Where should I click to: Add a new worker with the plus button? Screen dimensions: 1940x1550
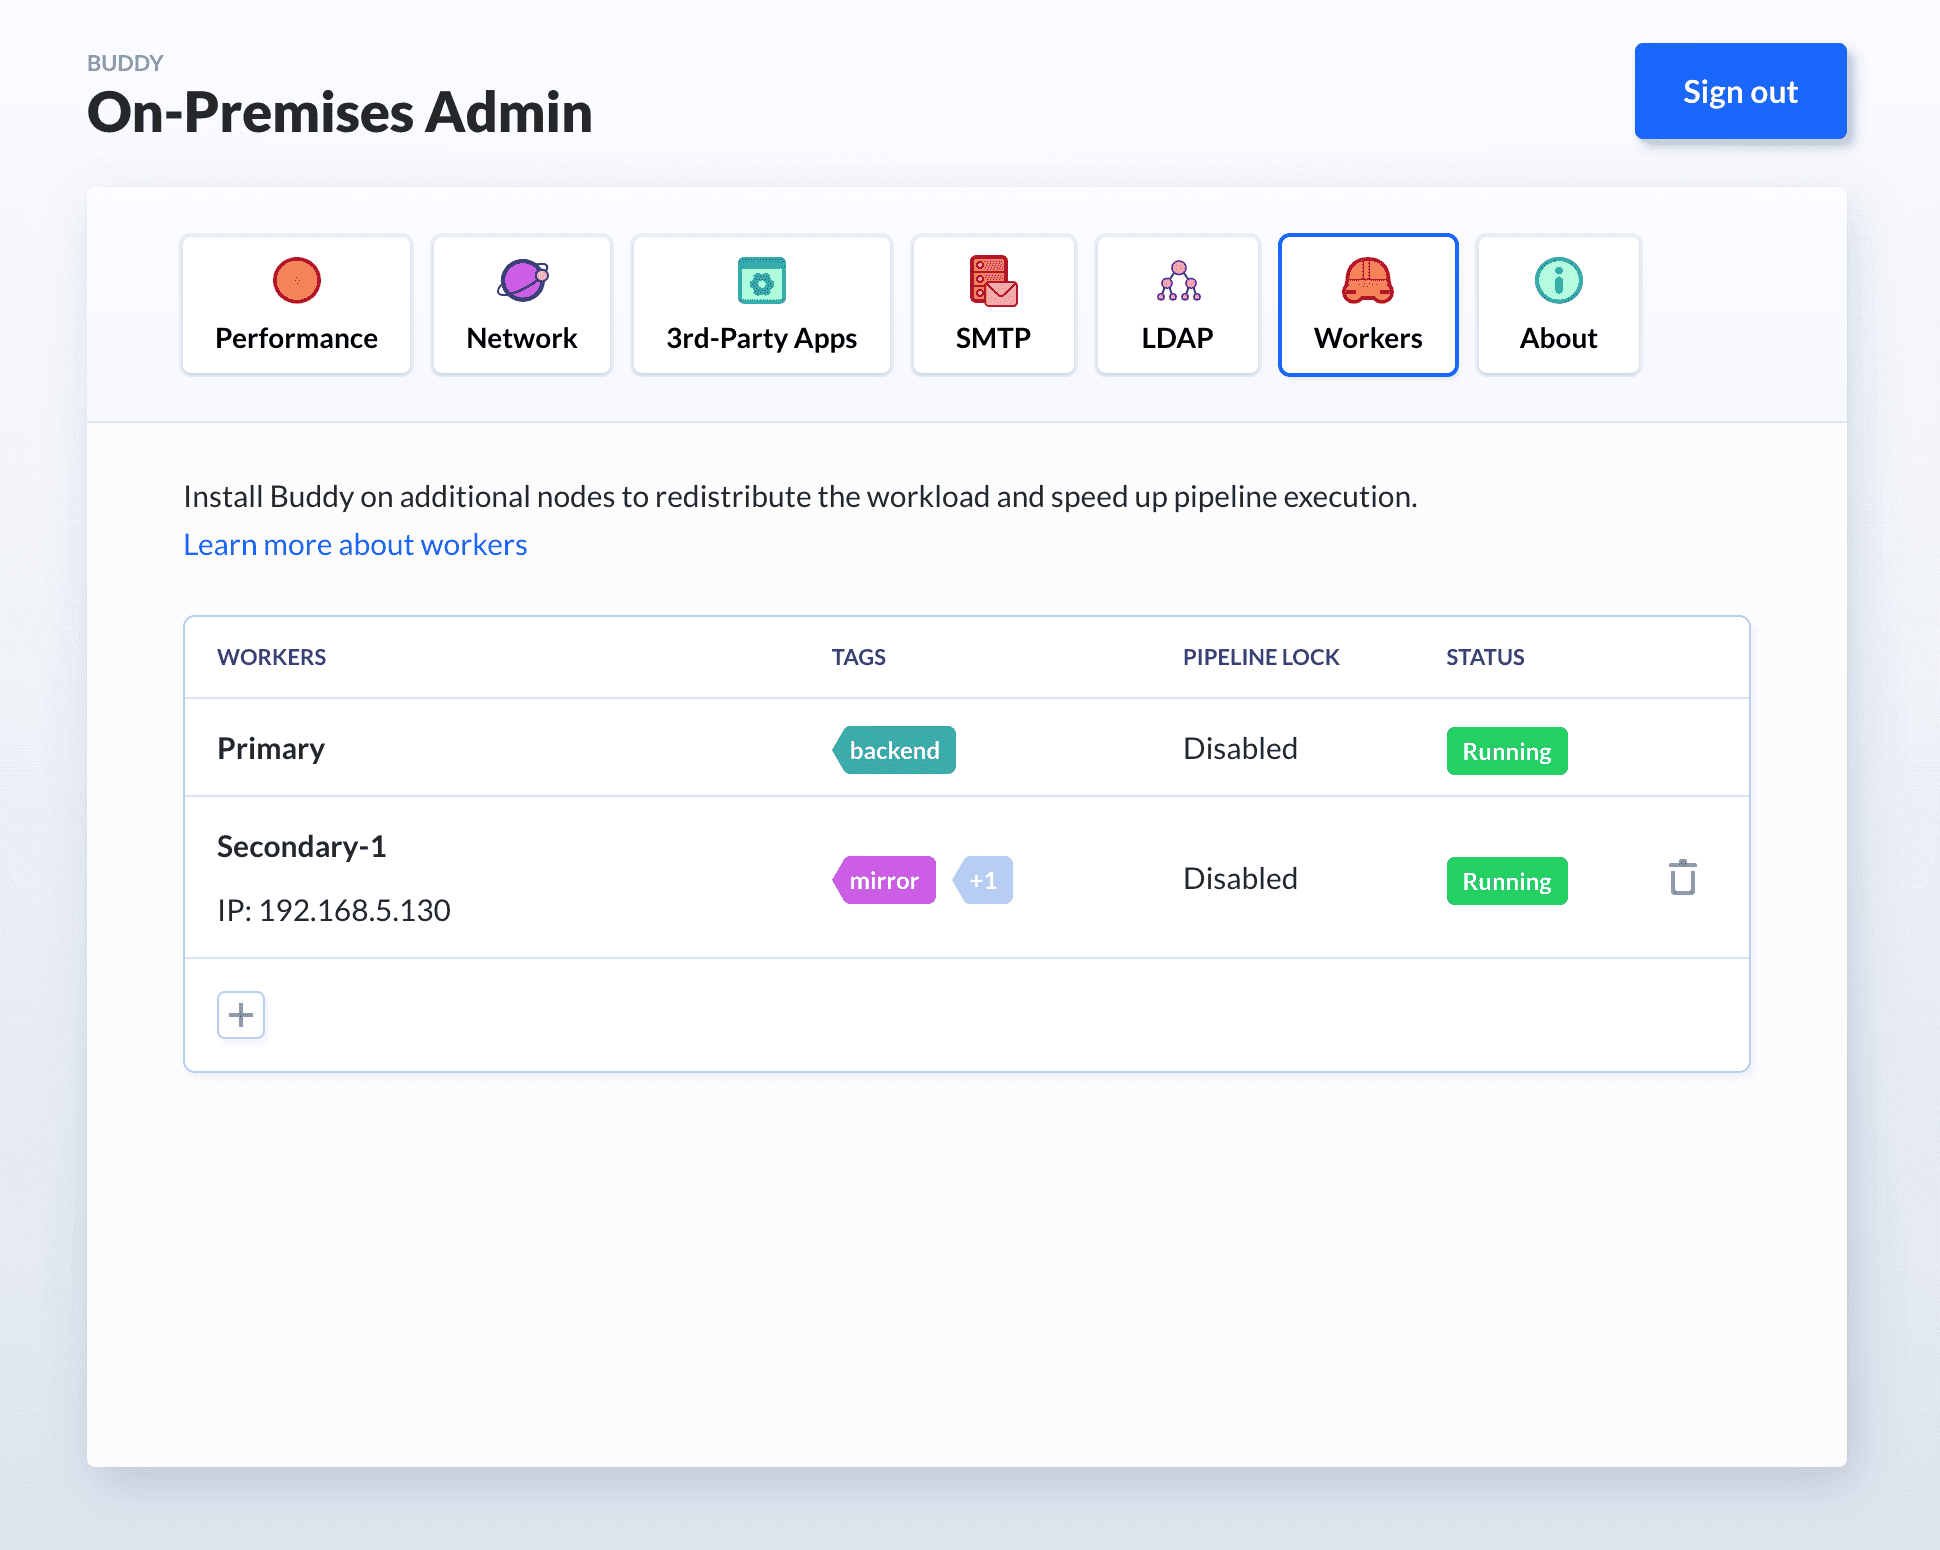[239, 1014]
